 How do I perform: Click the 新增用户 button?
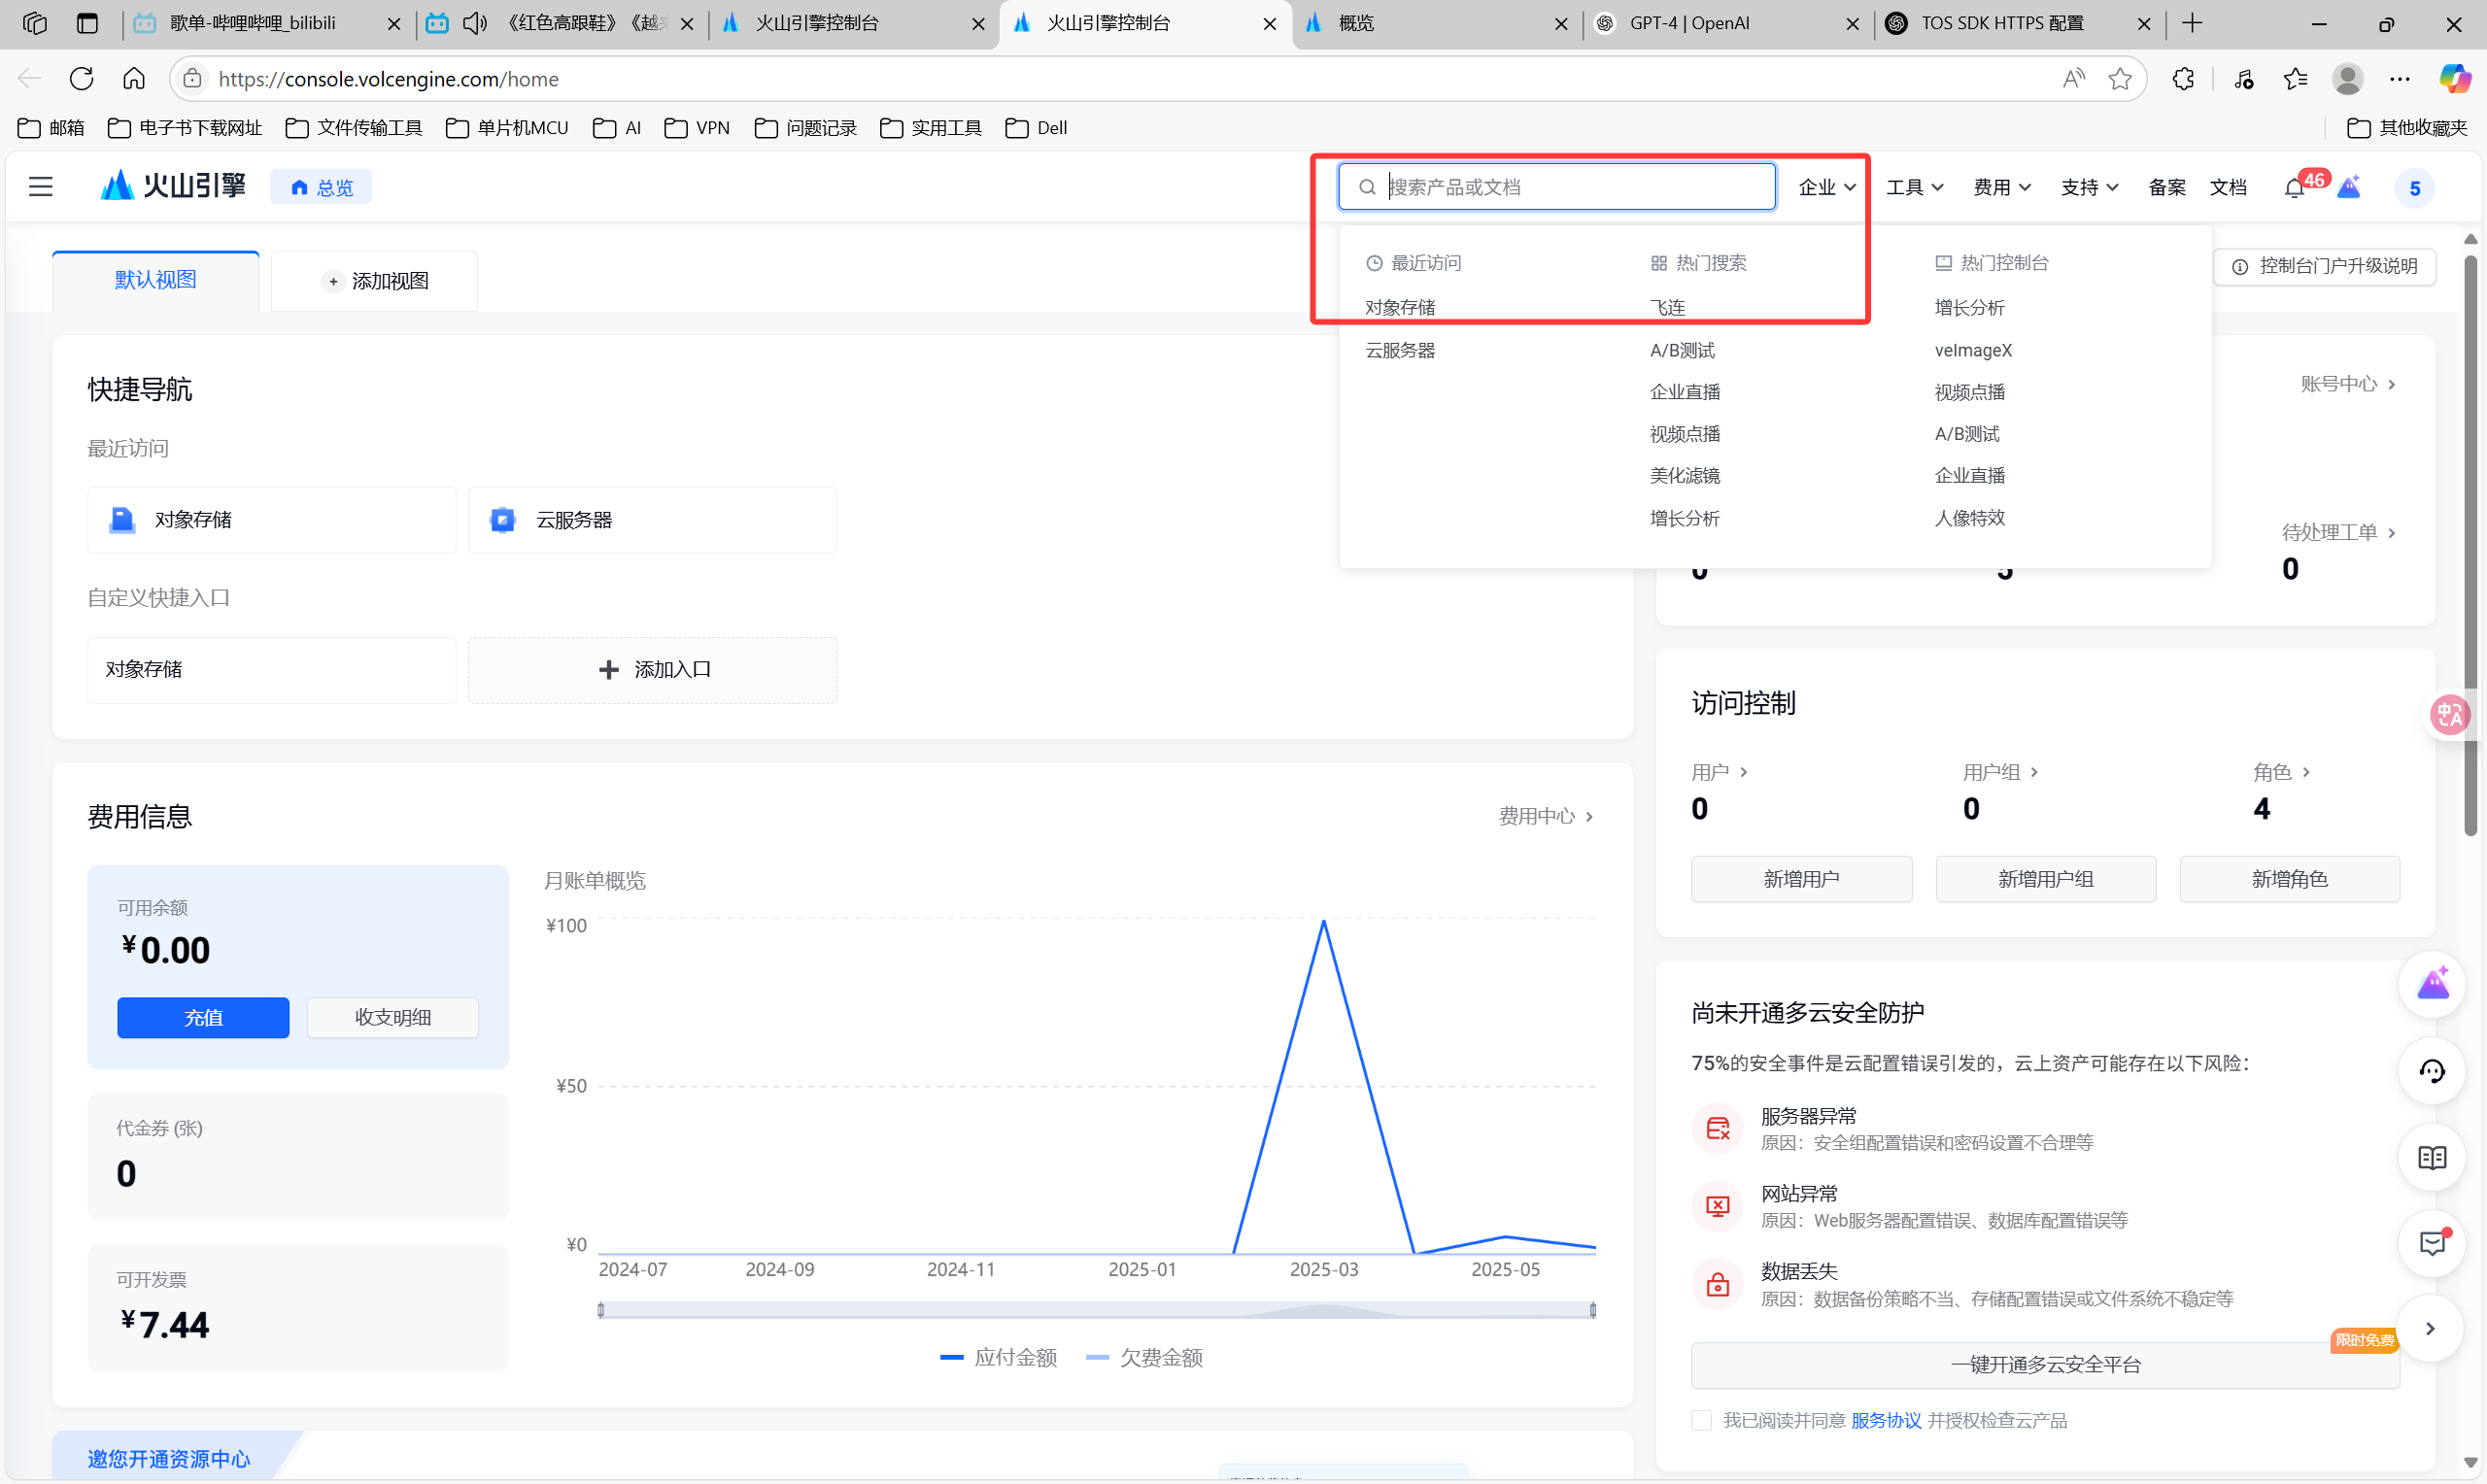pos(1800,879)
